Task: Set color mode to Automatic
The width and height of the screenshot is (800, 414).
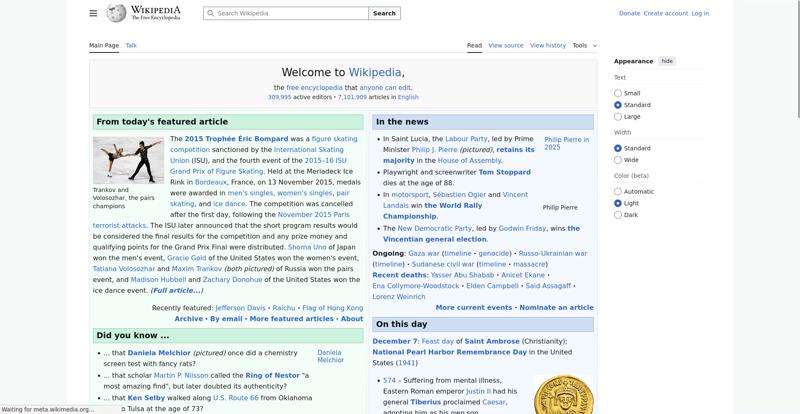Action: pos(618,191)
